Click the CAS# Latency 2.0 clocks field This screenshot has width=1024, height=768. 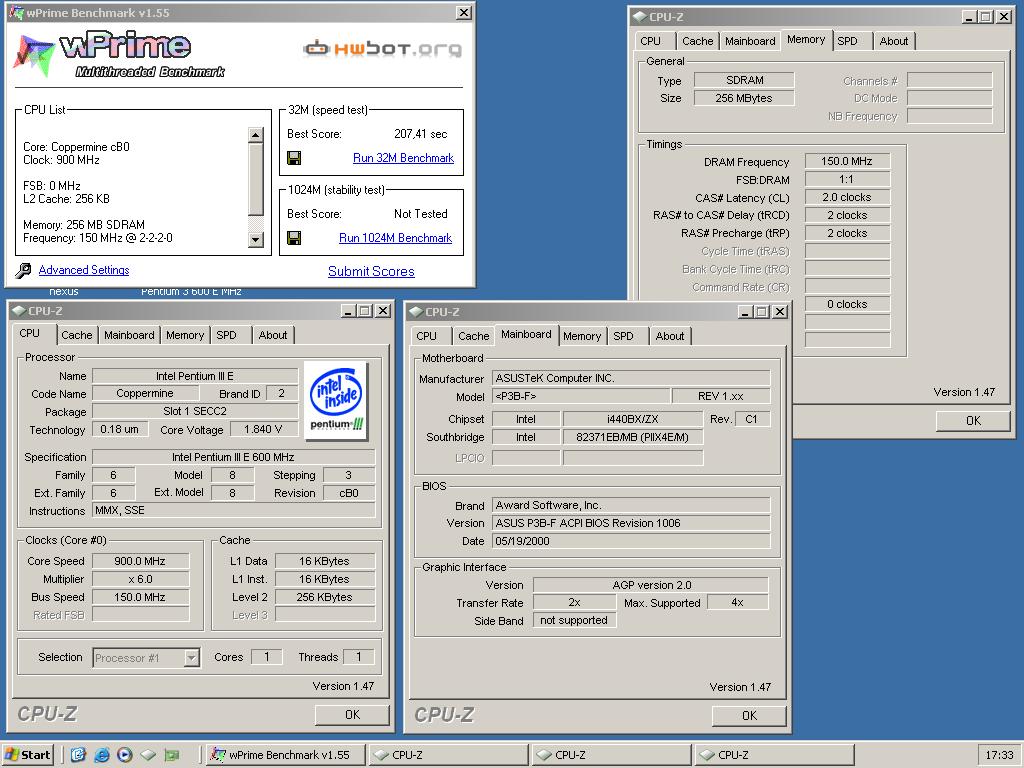847,197
